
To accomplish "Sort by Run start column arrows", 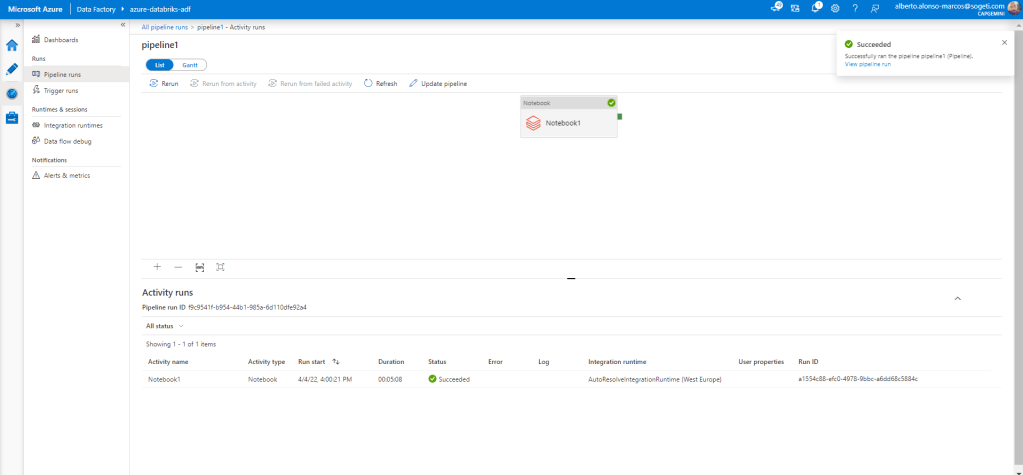I will click(336, 361).
